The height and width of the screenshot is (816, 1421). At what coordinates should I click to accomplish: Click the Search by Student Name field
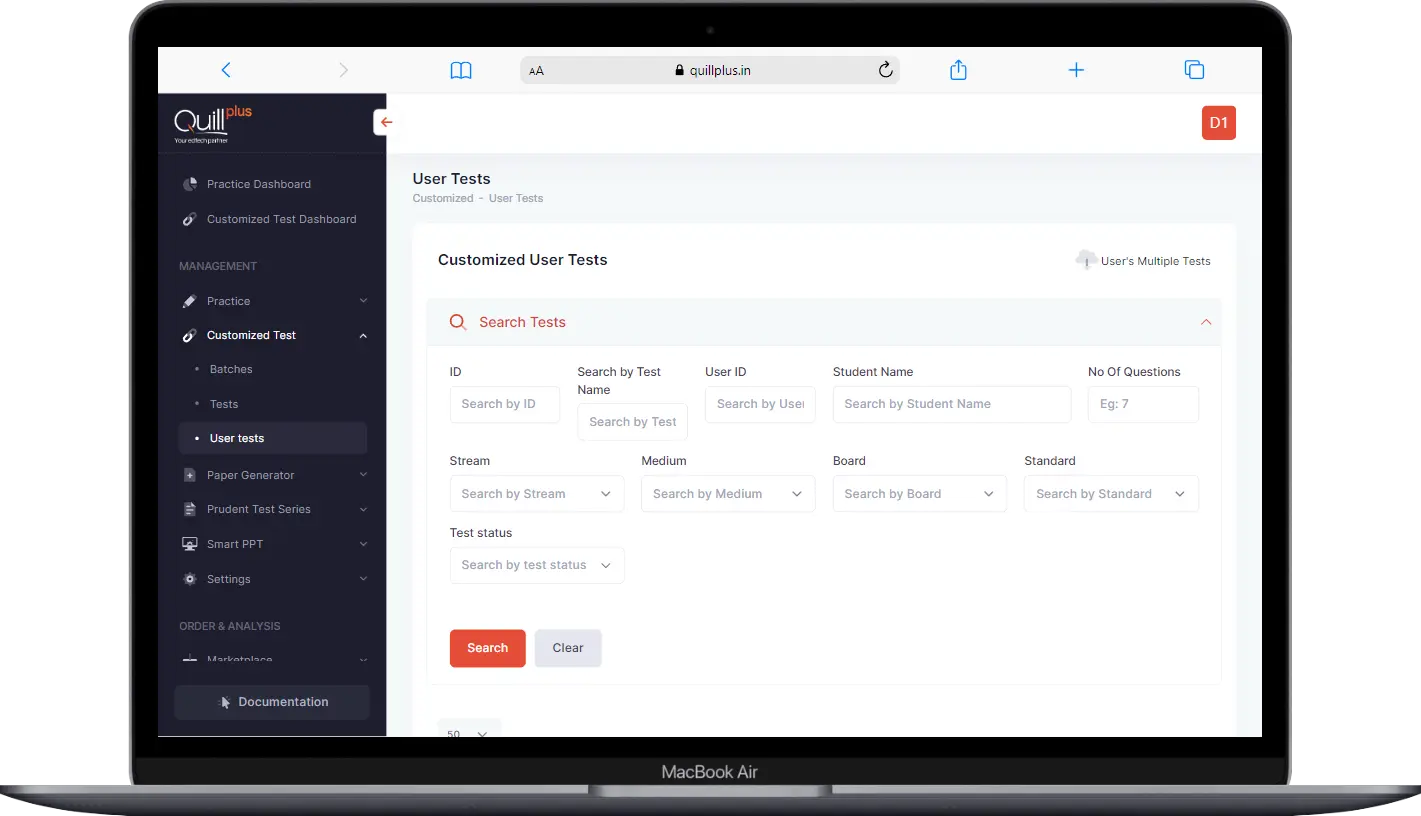[x=950, y=404]
